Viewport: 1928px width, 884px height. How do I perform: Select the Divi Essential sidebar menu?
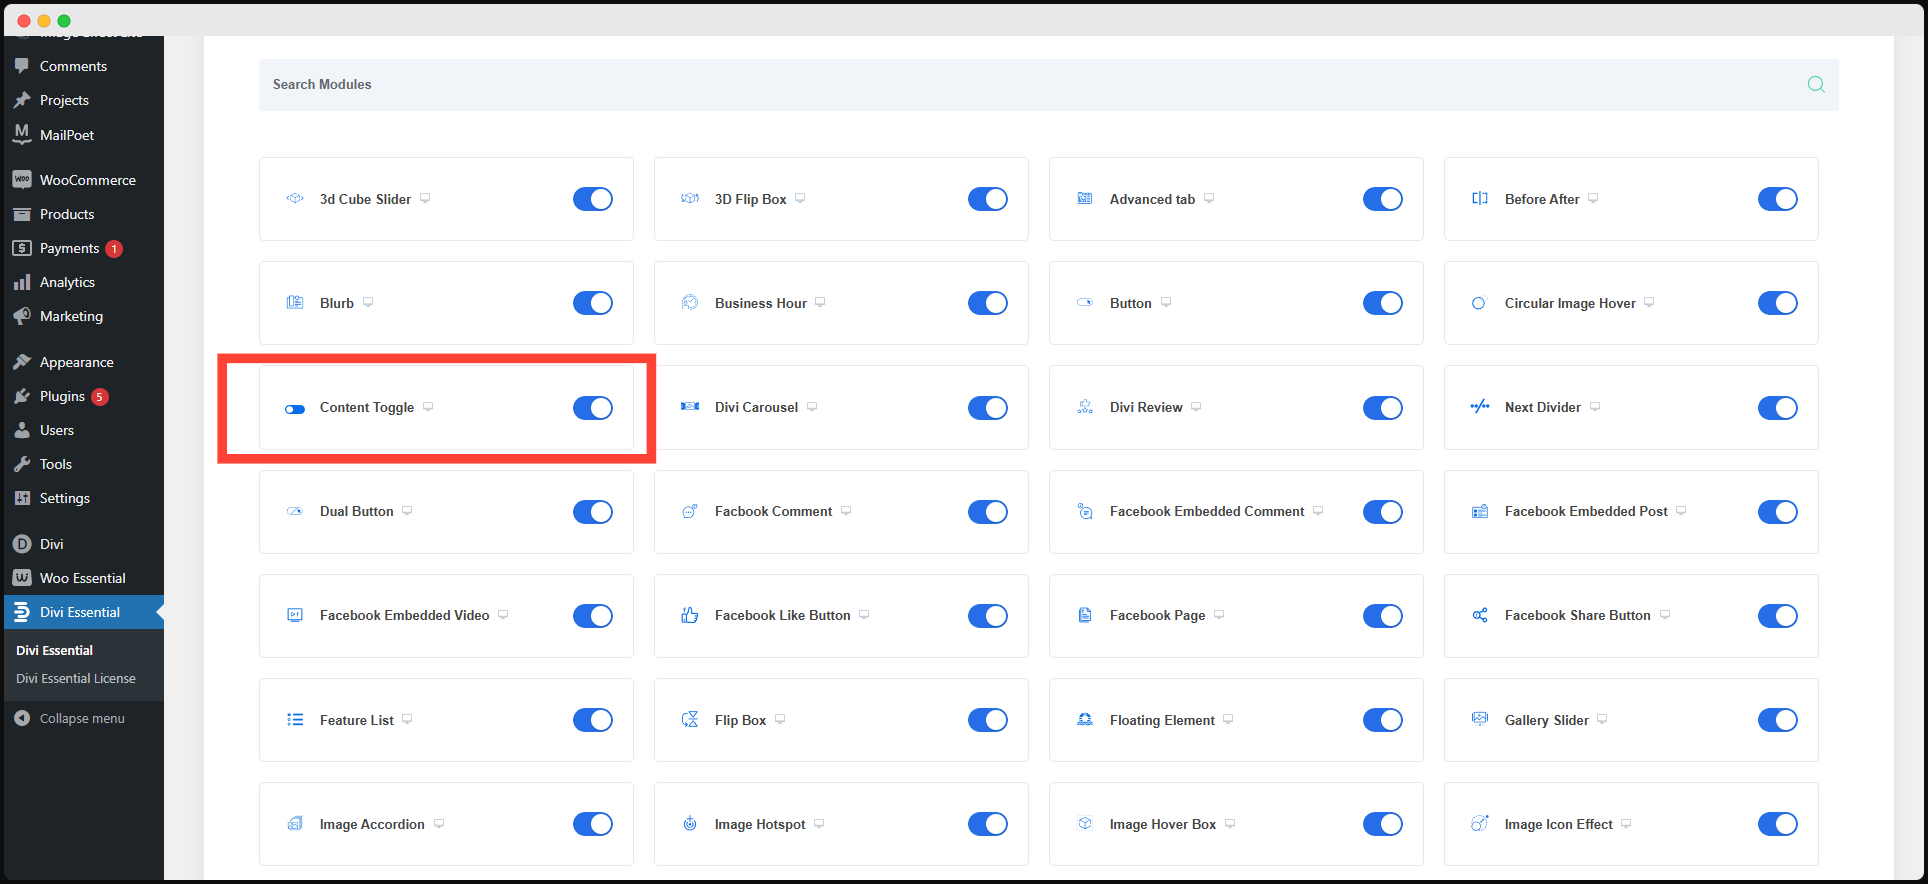click(x=84, y=612)
